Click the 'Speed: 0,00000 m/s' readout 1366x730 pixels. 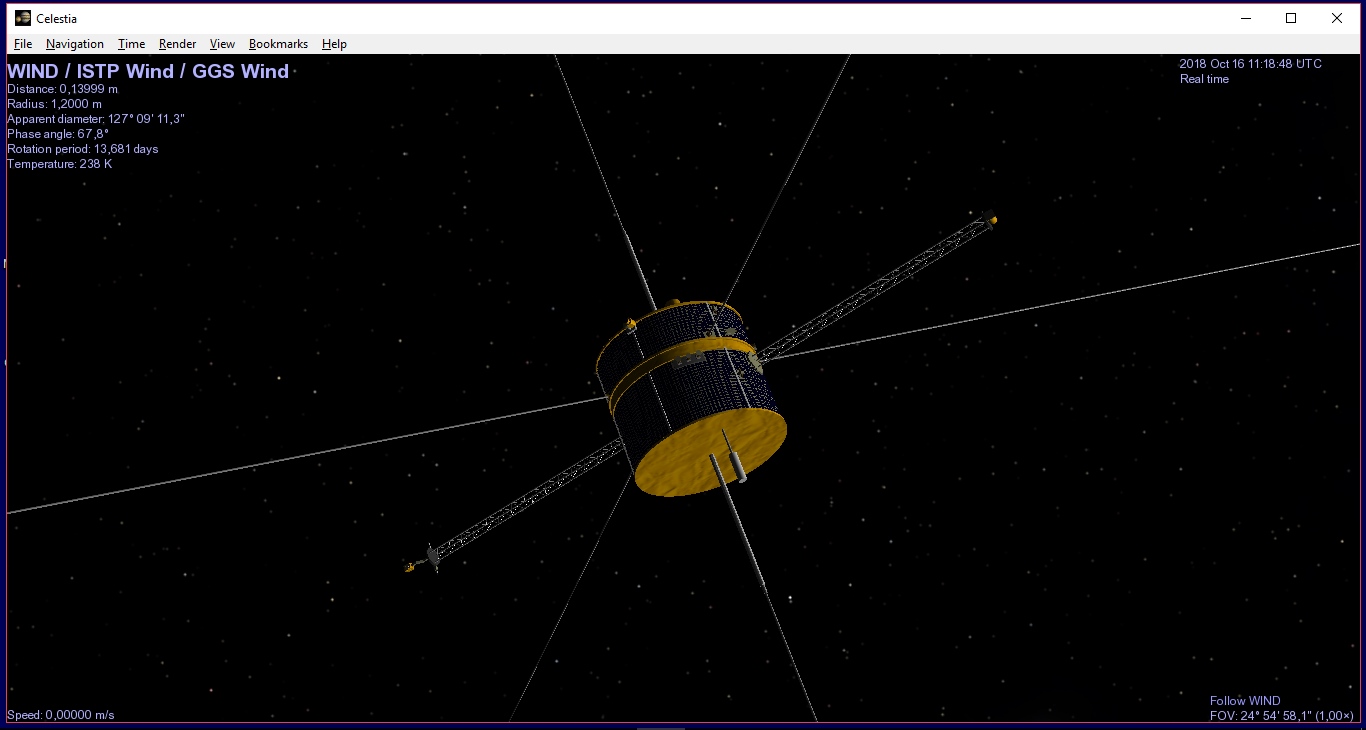(61, 715)
